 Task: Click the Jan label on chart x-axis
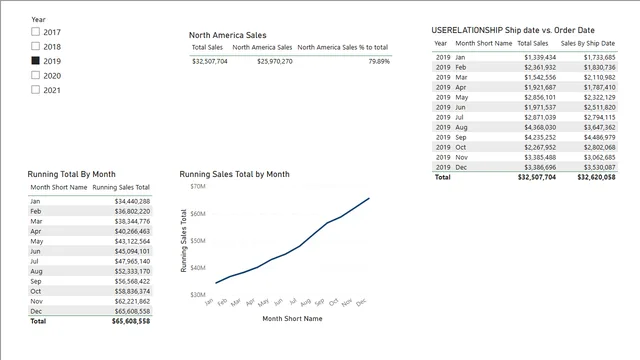point(209,302)
